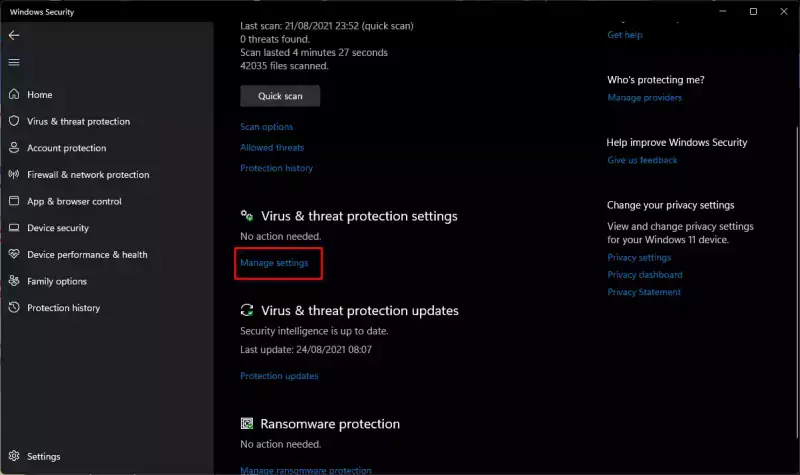Click Get help link
The width and height of the screenshot is (800, 475).
click(625, 35)
